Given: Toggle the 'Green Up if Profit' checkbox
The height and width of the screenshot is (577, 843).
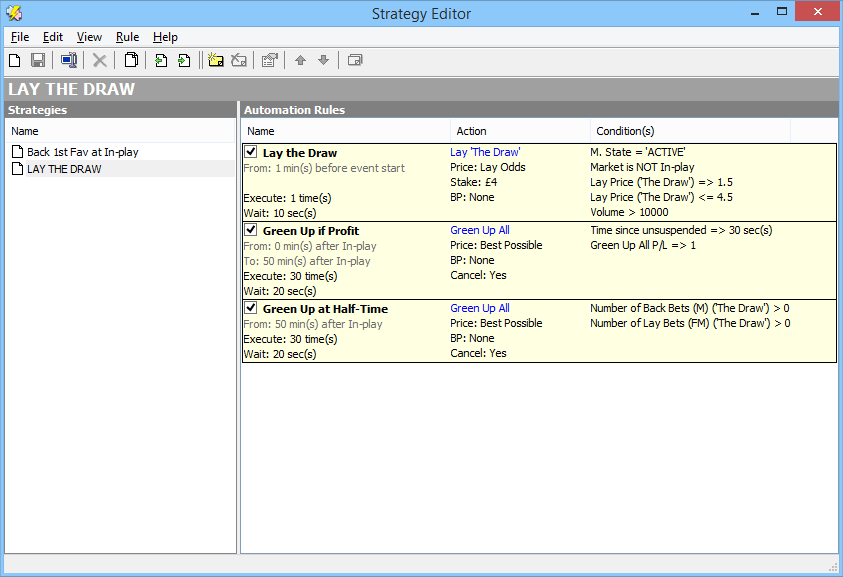Looking at the screenshot, I should pos(251,231).
